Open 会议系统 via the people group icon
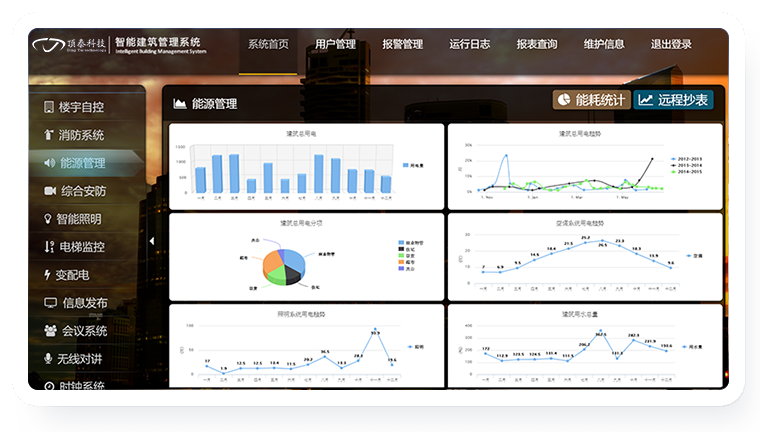The image size is (760, 432). tap(48, 331)
